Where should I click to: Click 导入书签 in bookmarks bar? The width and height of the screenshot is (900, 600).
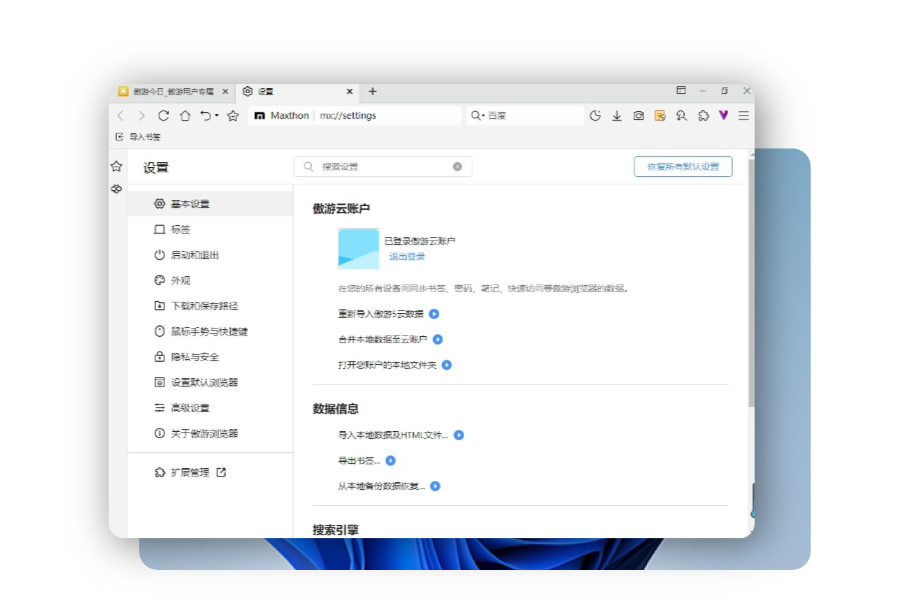pyautogui.click(x=138, y=137)
